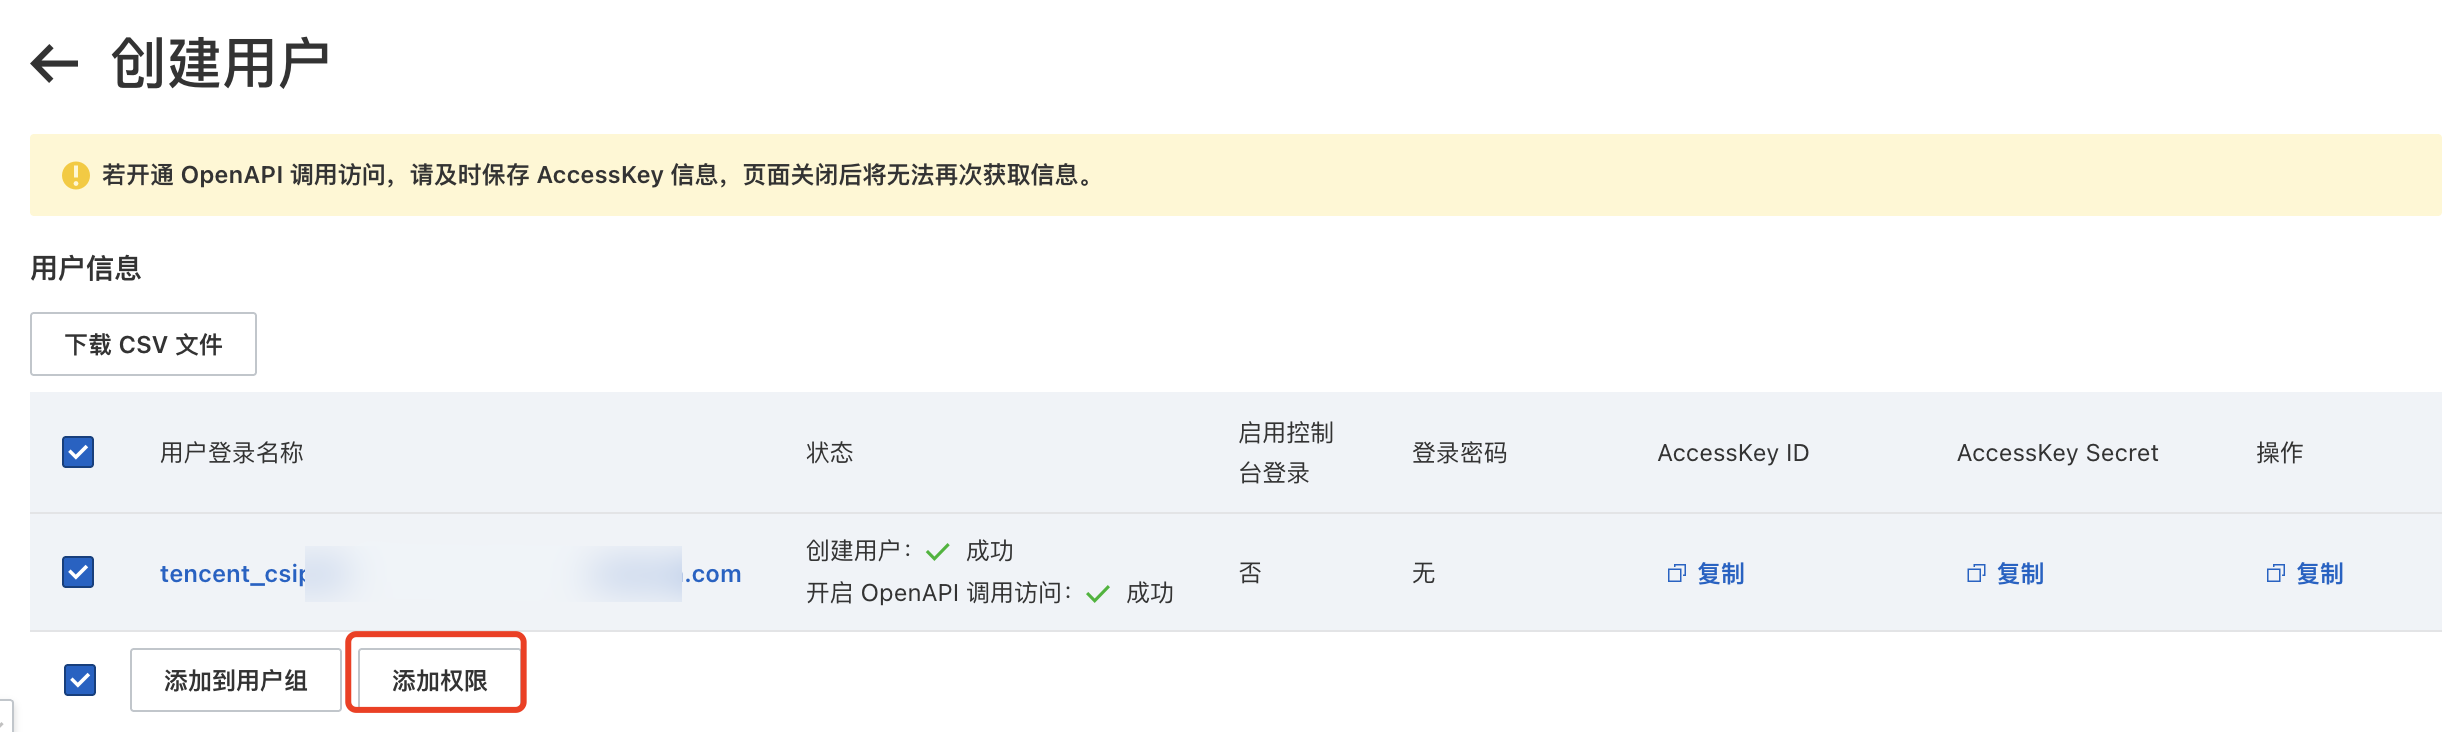The width and height of the screenshot is (2446, 732).
Task: Click the 添加权限 button
Action: click(x=439, y=680)
